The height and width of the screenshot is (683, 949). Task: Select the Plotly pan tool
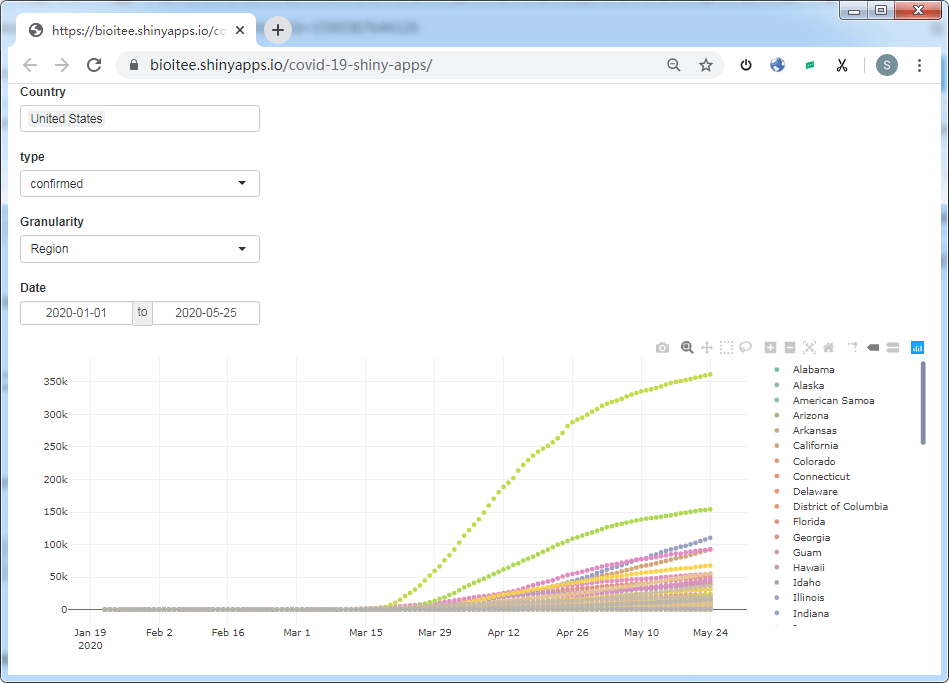click(x=706, y=348)
